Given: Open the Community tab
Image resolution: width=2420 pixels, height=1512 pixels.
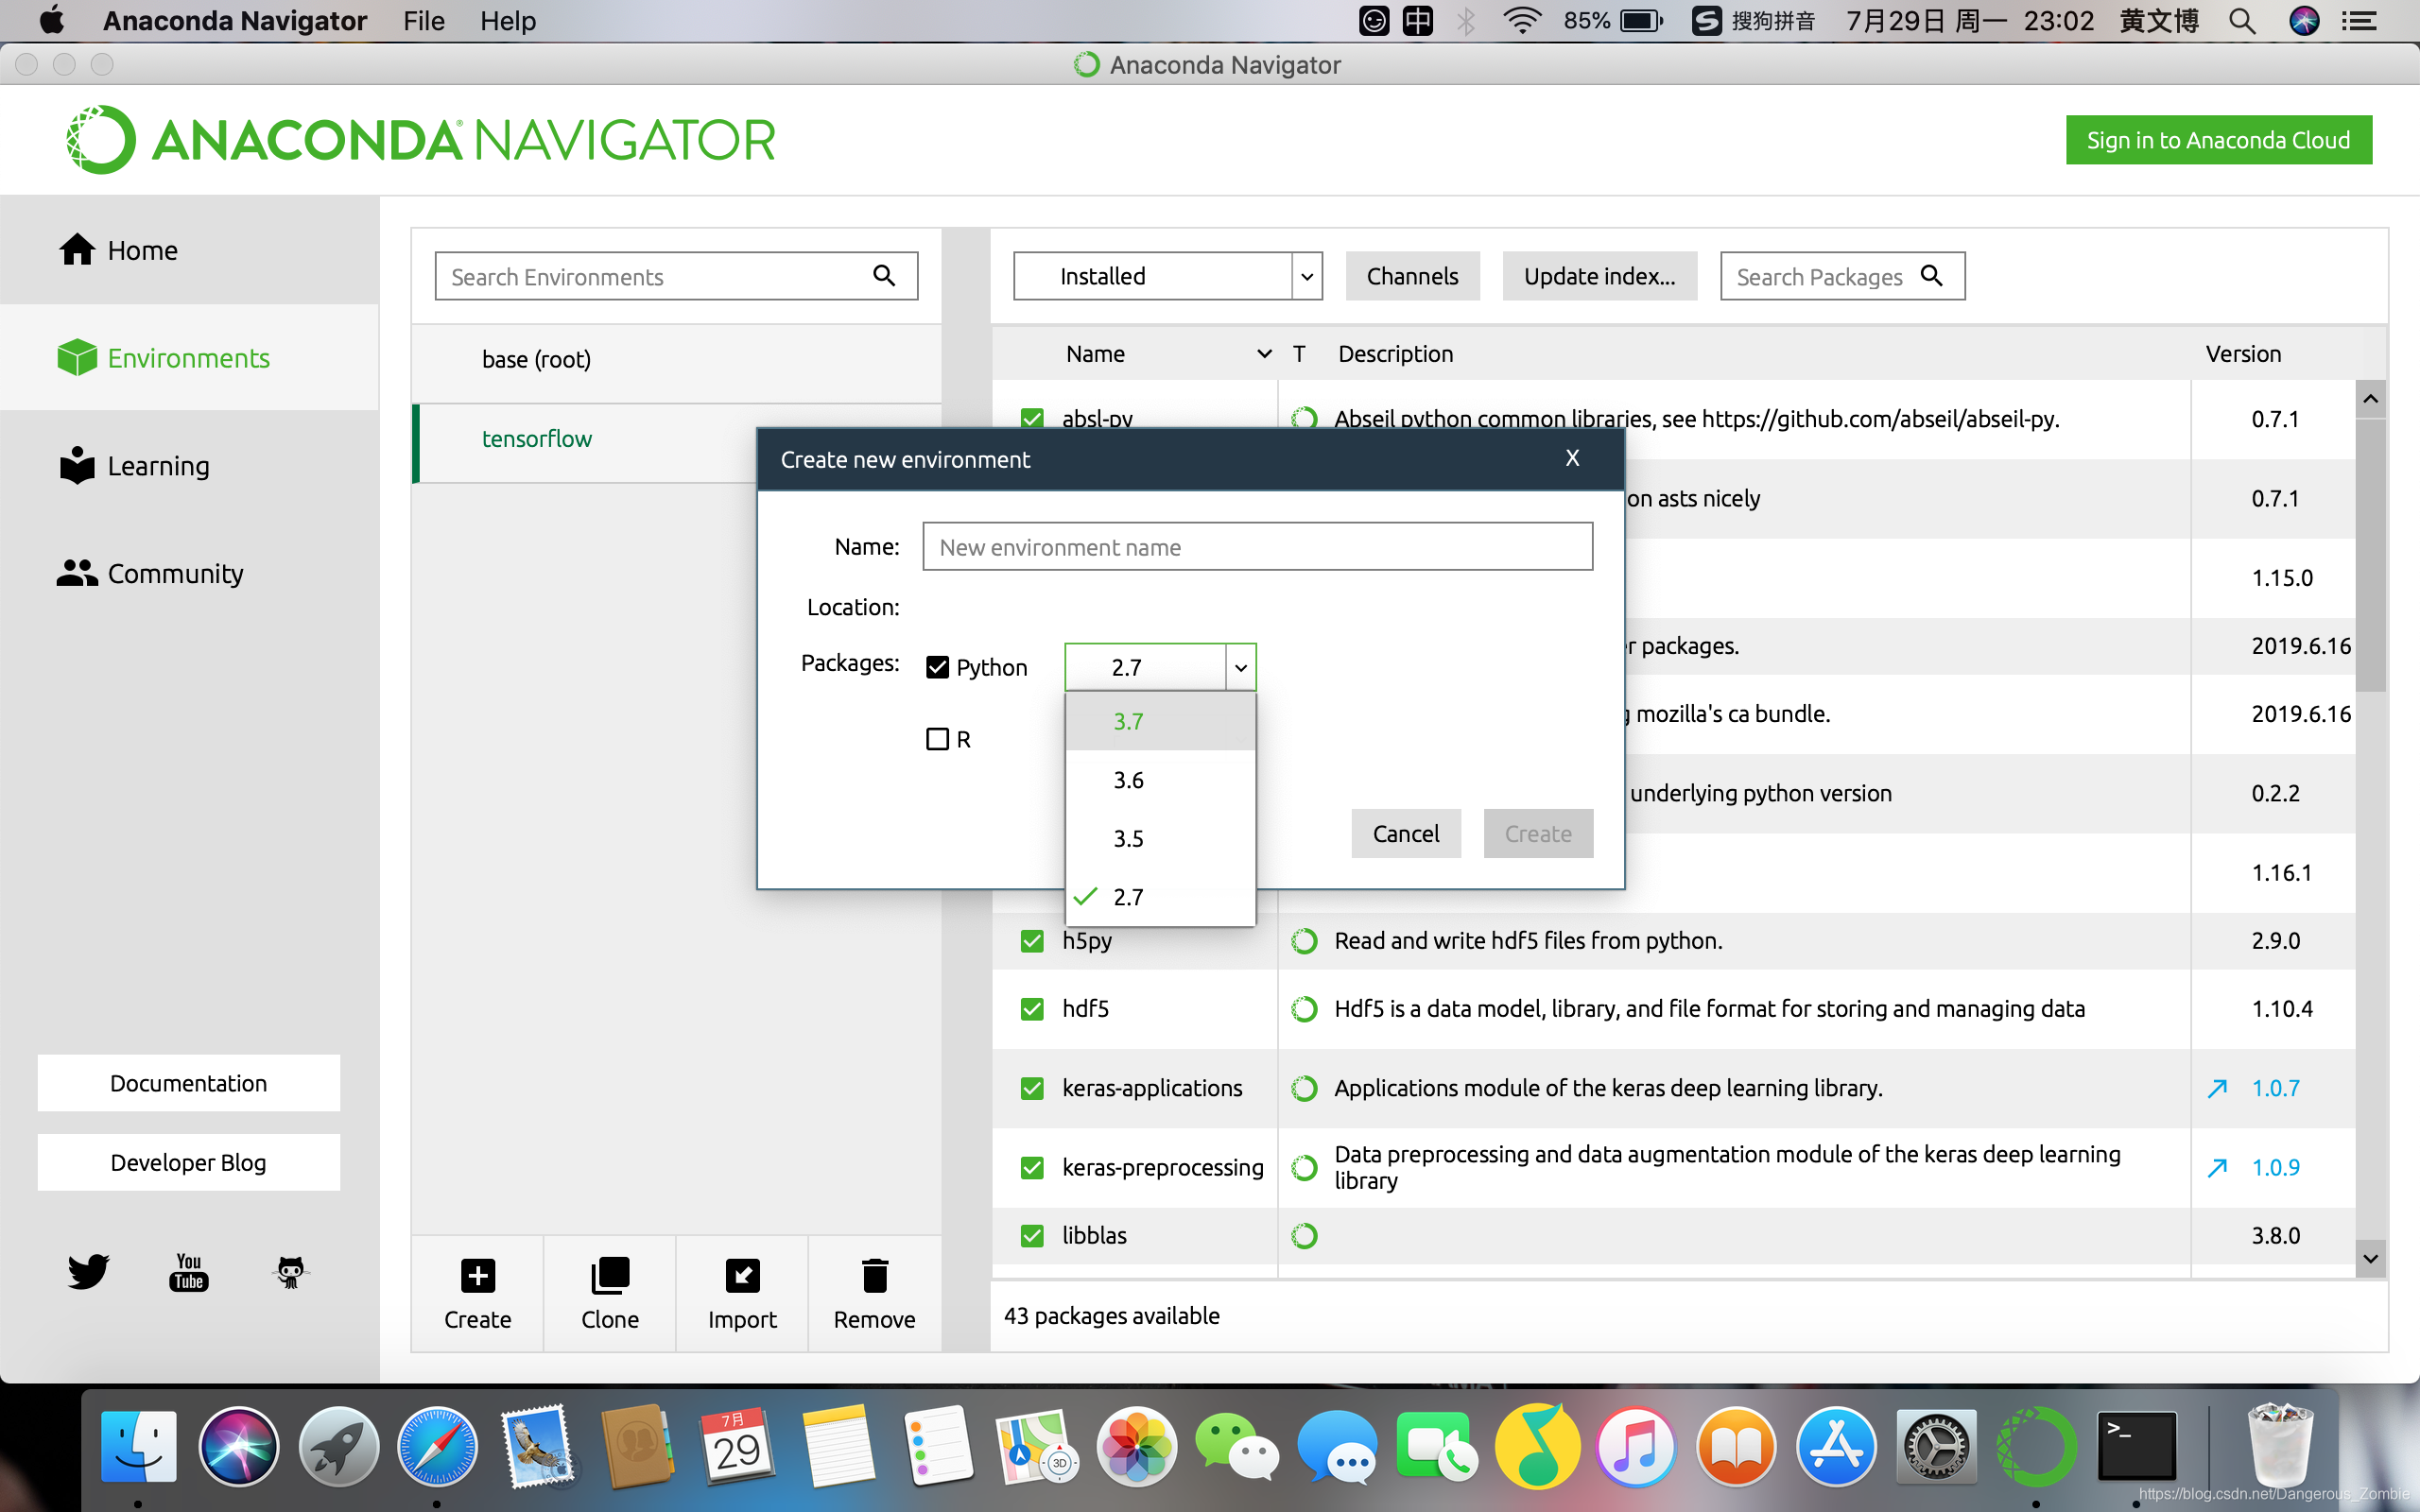Looking at the screenshot, I should pyautogui.click(x=190, y=573).
